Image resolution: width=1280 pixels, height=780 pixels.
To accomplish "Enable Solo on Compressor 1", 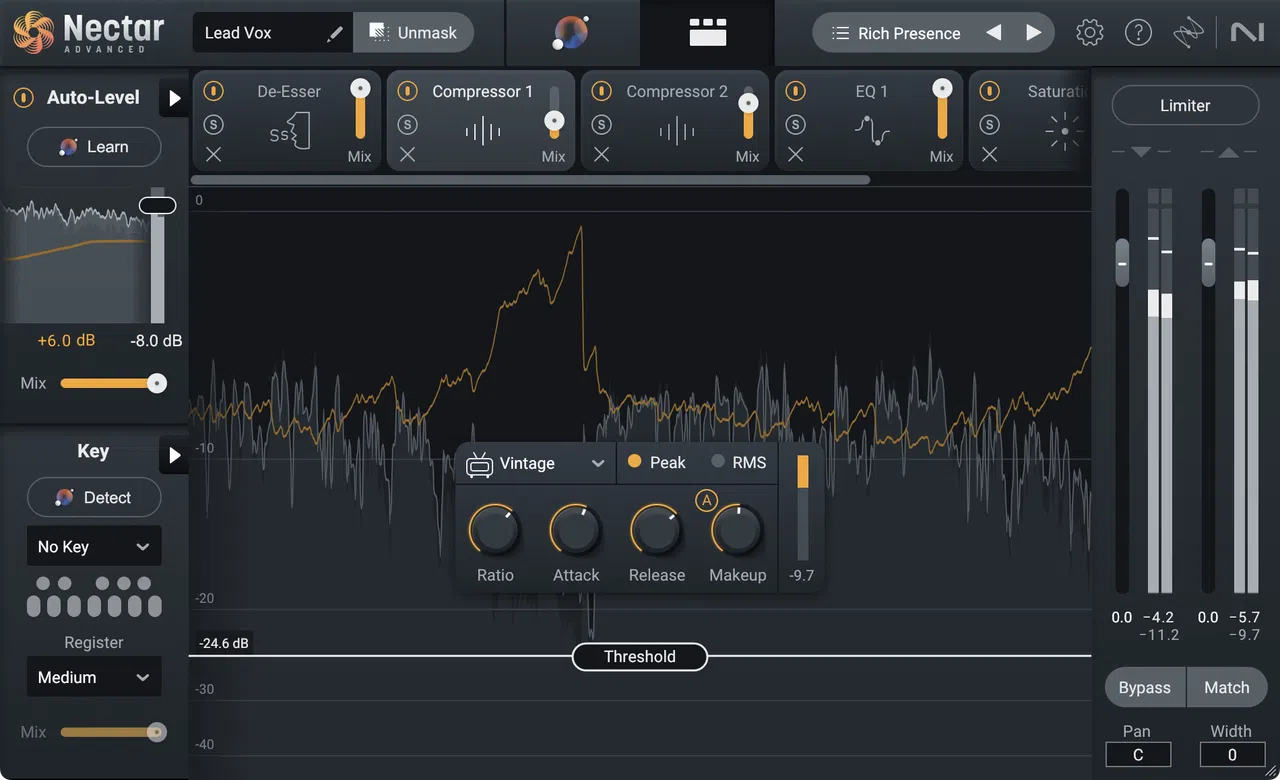I will point(407,123).
